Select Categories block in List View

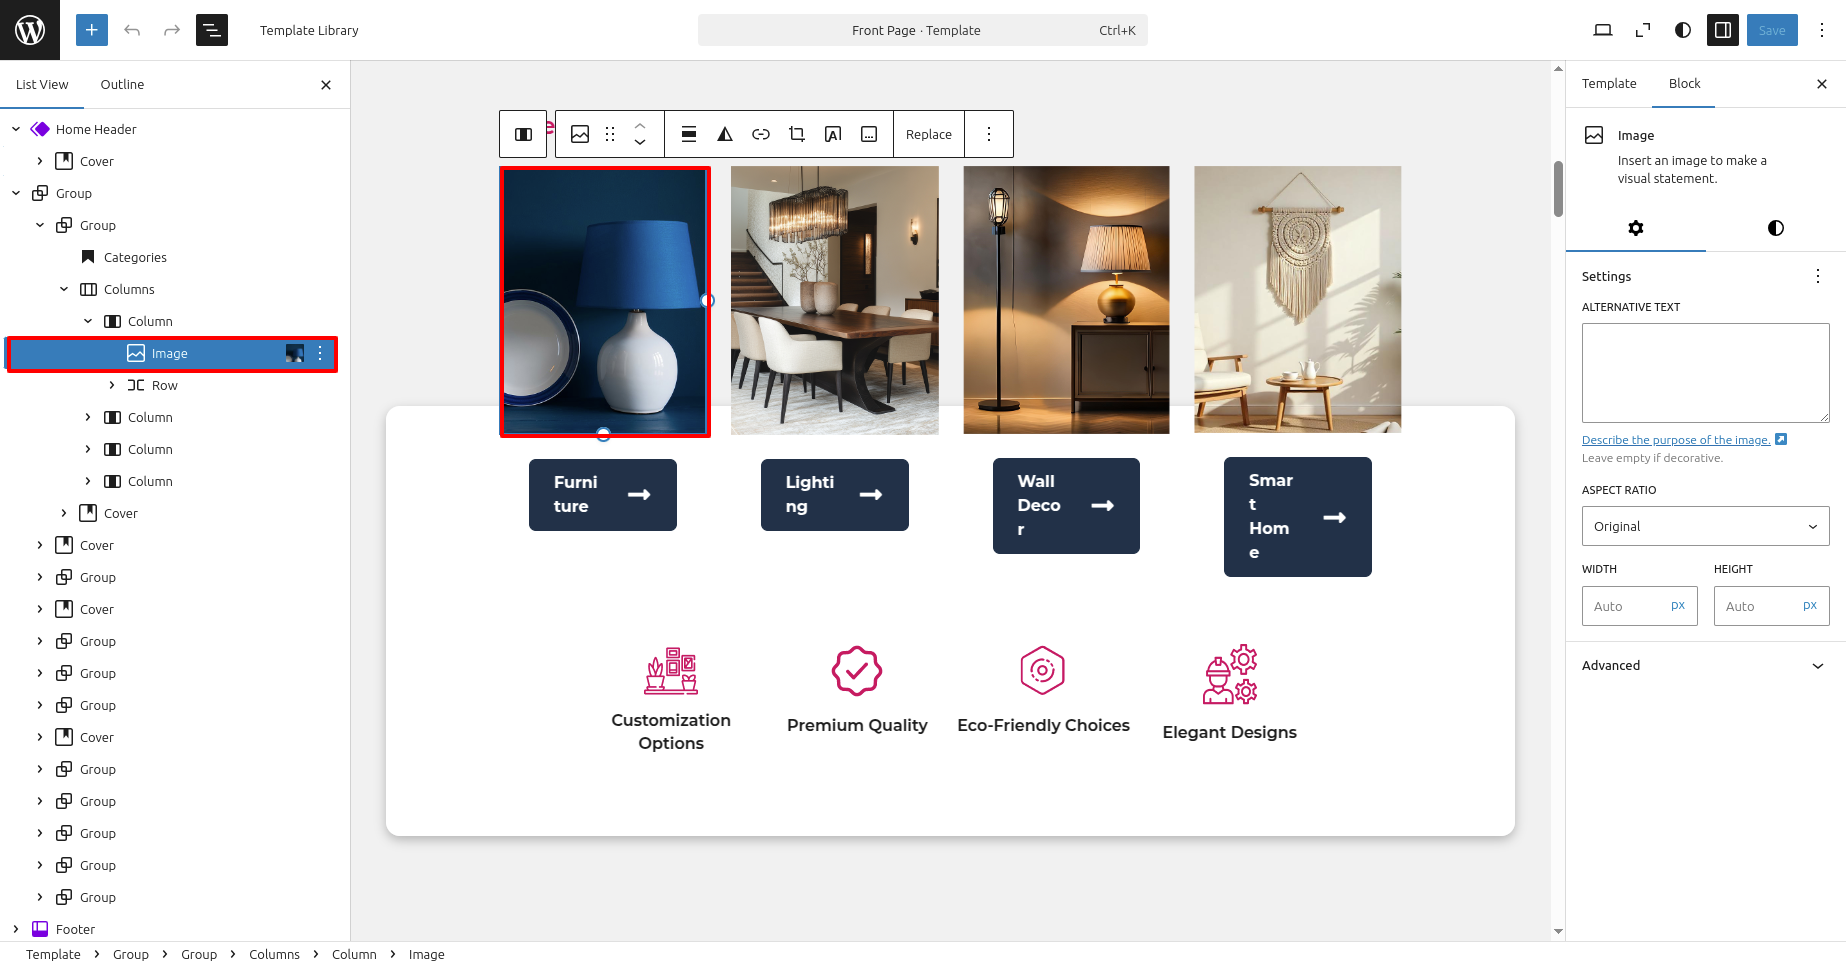[x=135, y=257]
